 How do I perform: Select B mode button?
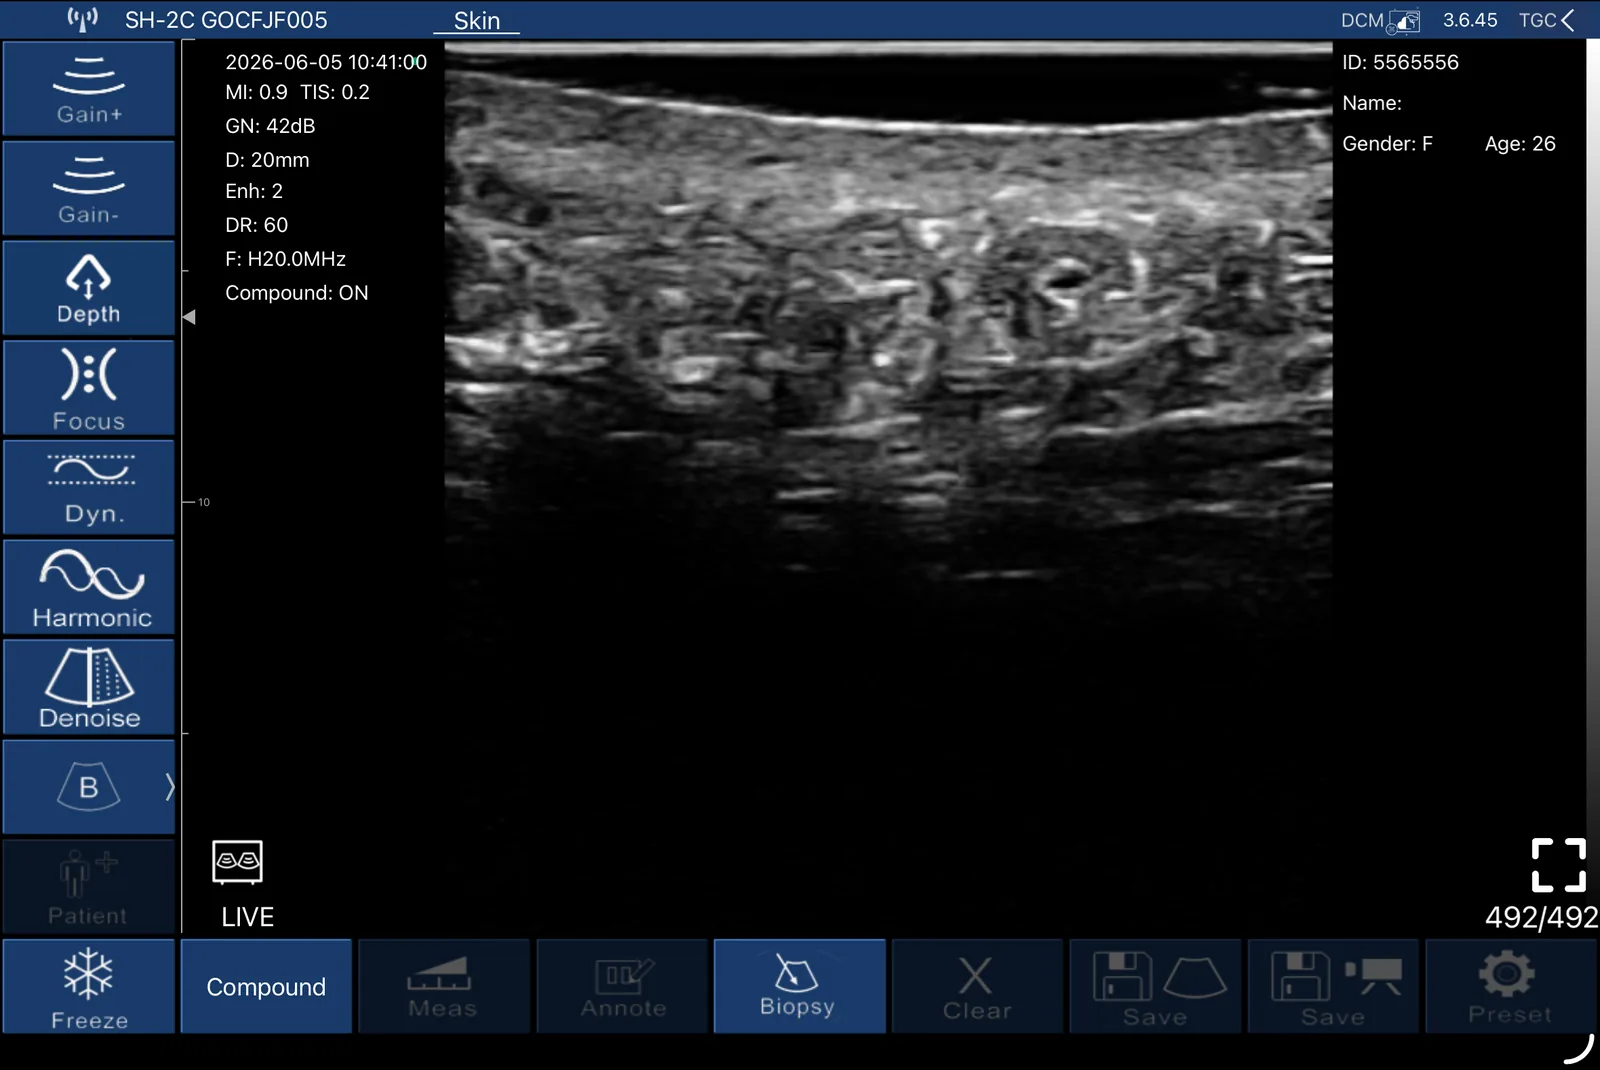88,787
